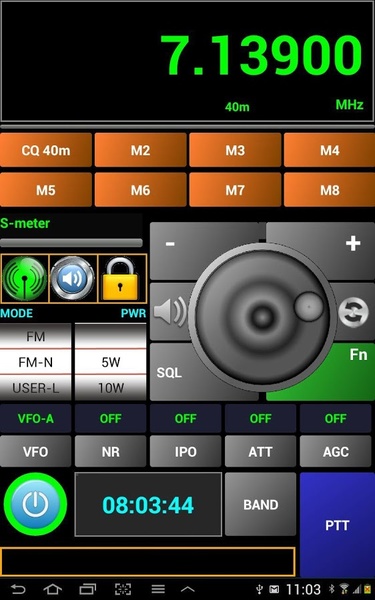
Task: Tap the grey speaker volume button
Action: 170,312
